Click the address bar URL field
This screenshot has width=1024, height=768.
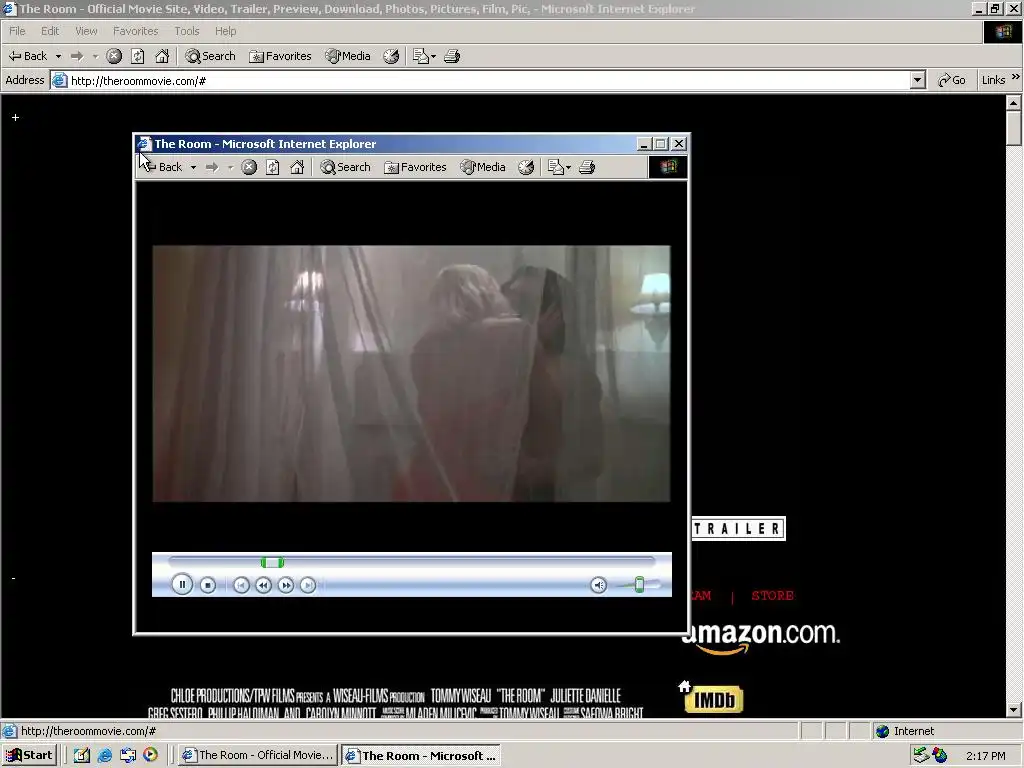point(480,80)
